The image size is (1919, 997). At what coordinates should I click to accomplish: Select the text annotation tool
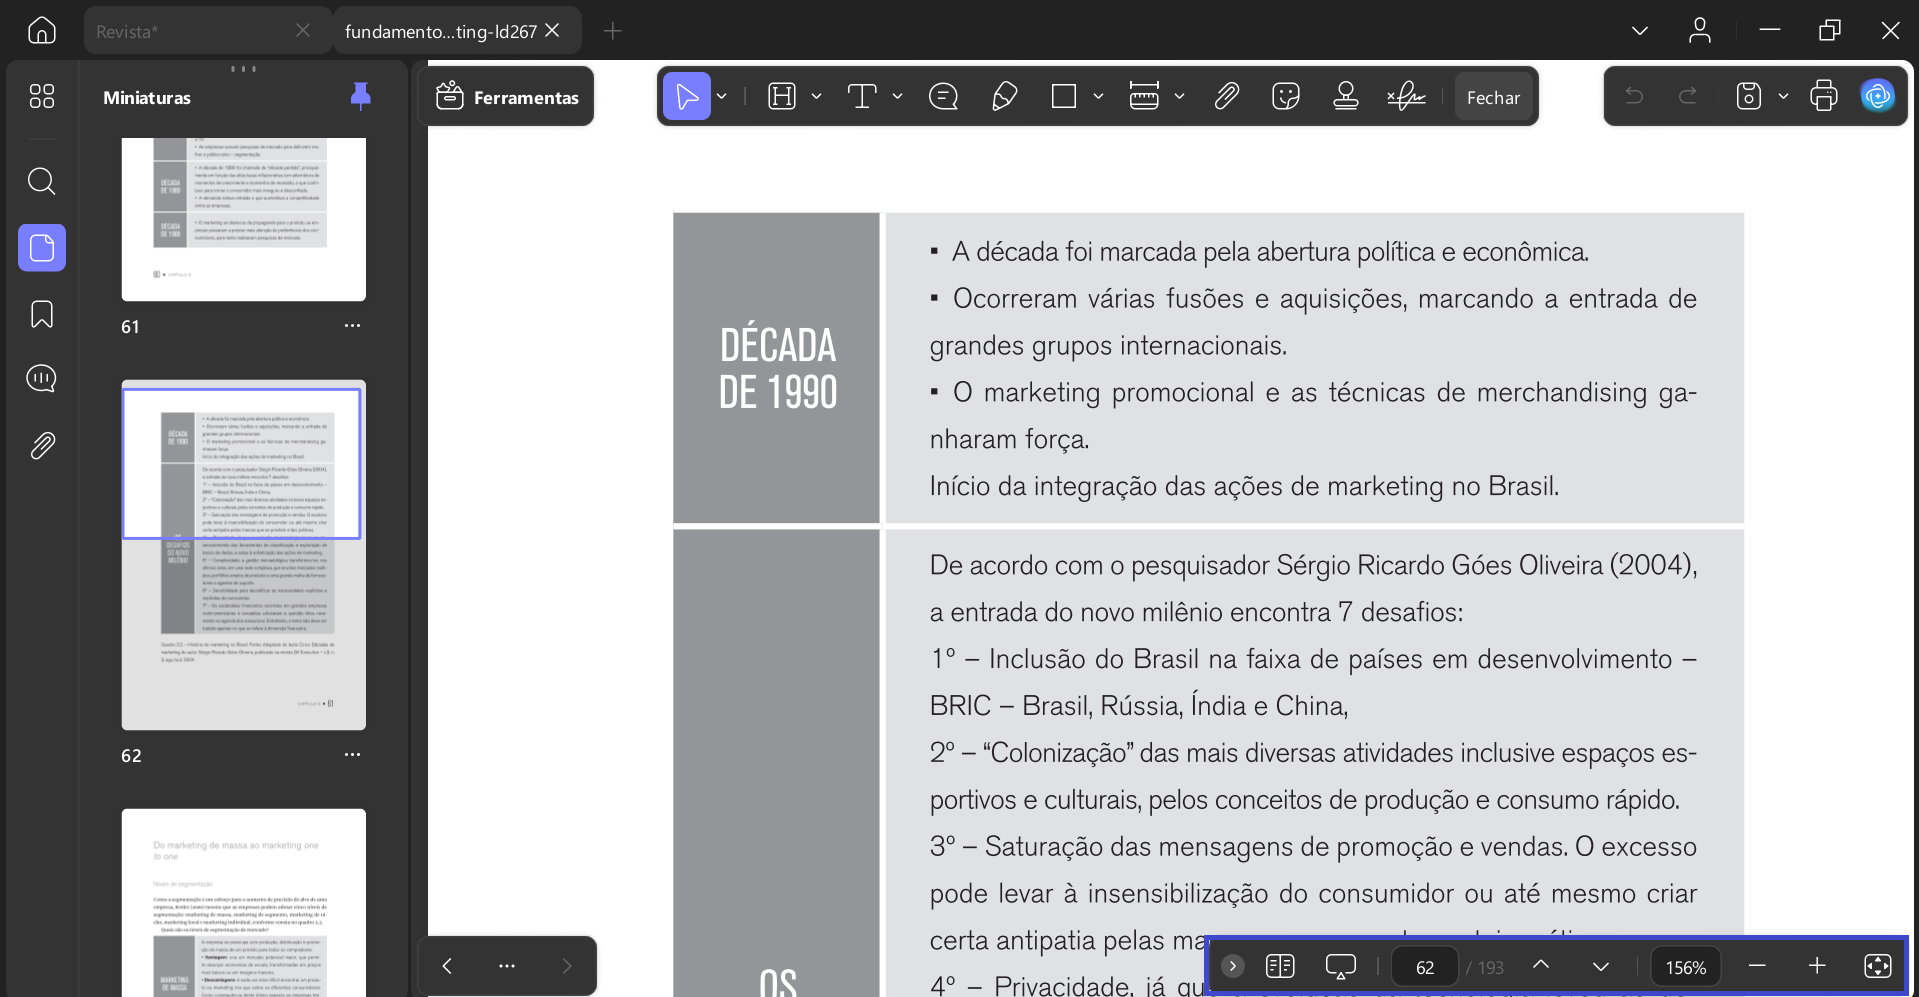tap(862, 97)
